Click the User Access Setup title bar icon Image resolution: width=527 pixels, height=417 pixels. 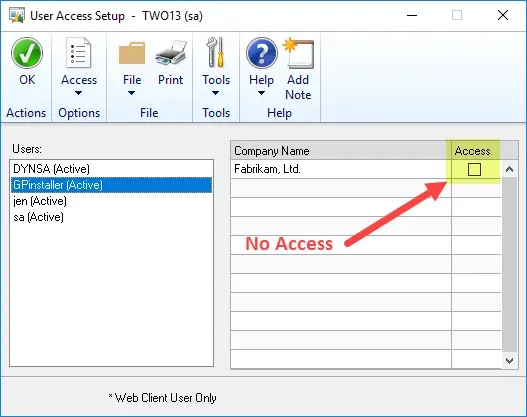17,15
